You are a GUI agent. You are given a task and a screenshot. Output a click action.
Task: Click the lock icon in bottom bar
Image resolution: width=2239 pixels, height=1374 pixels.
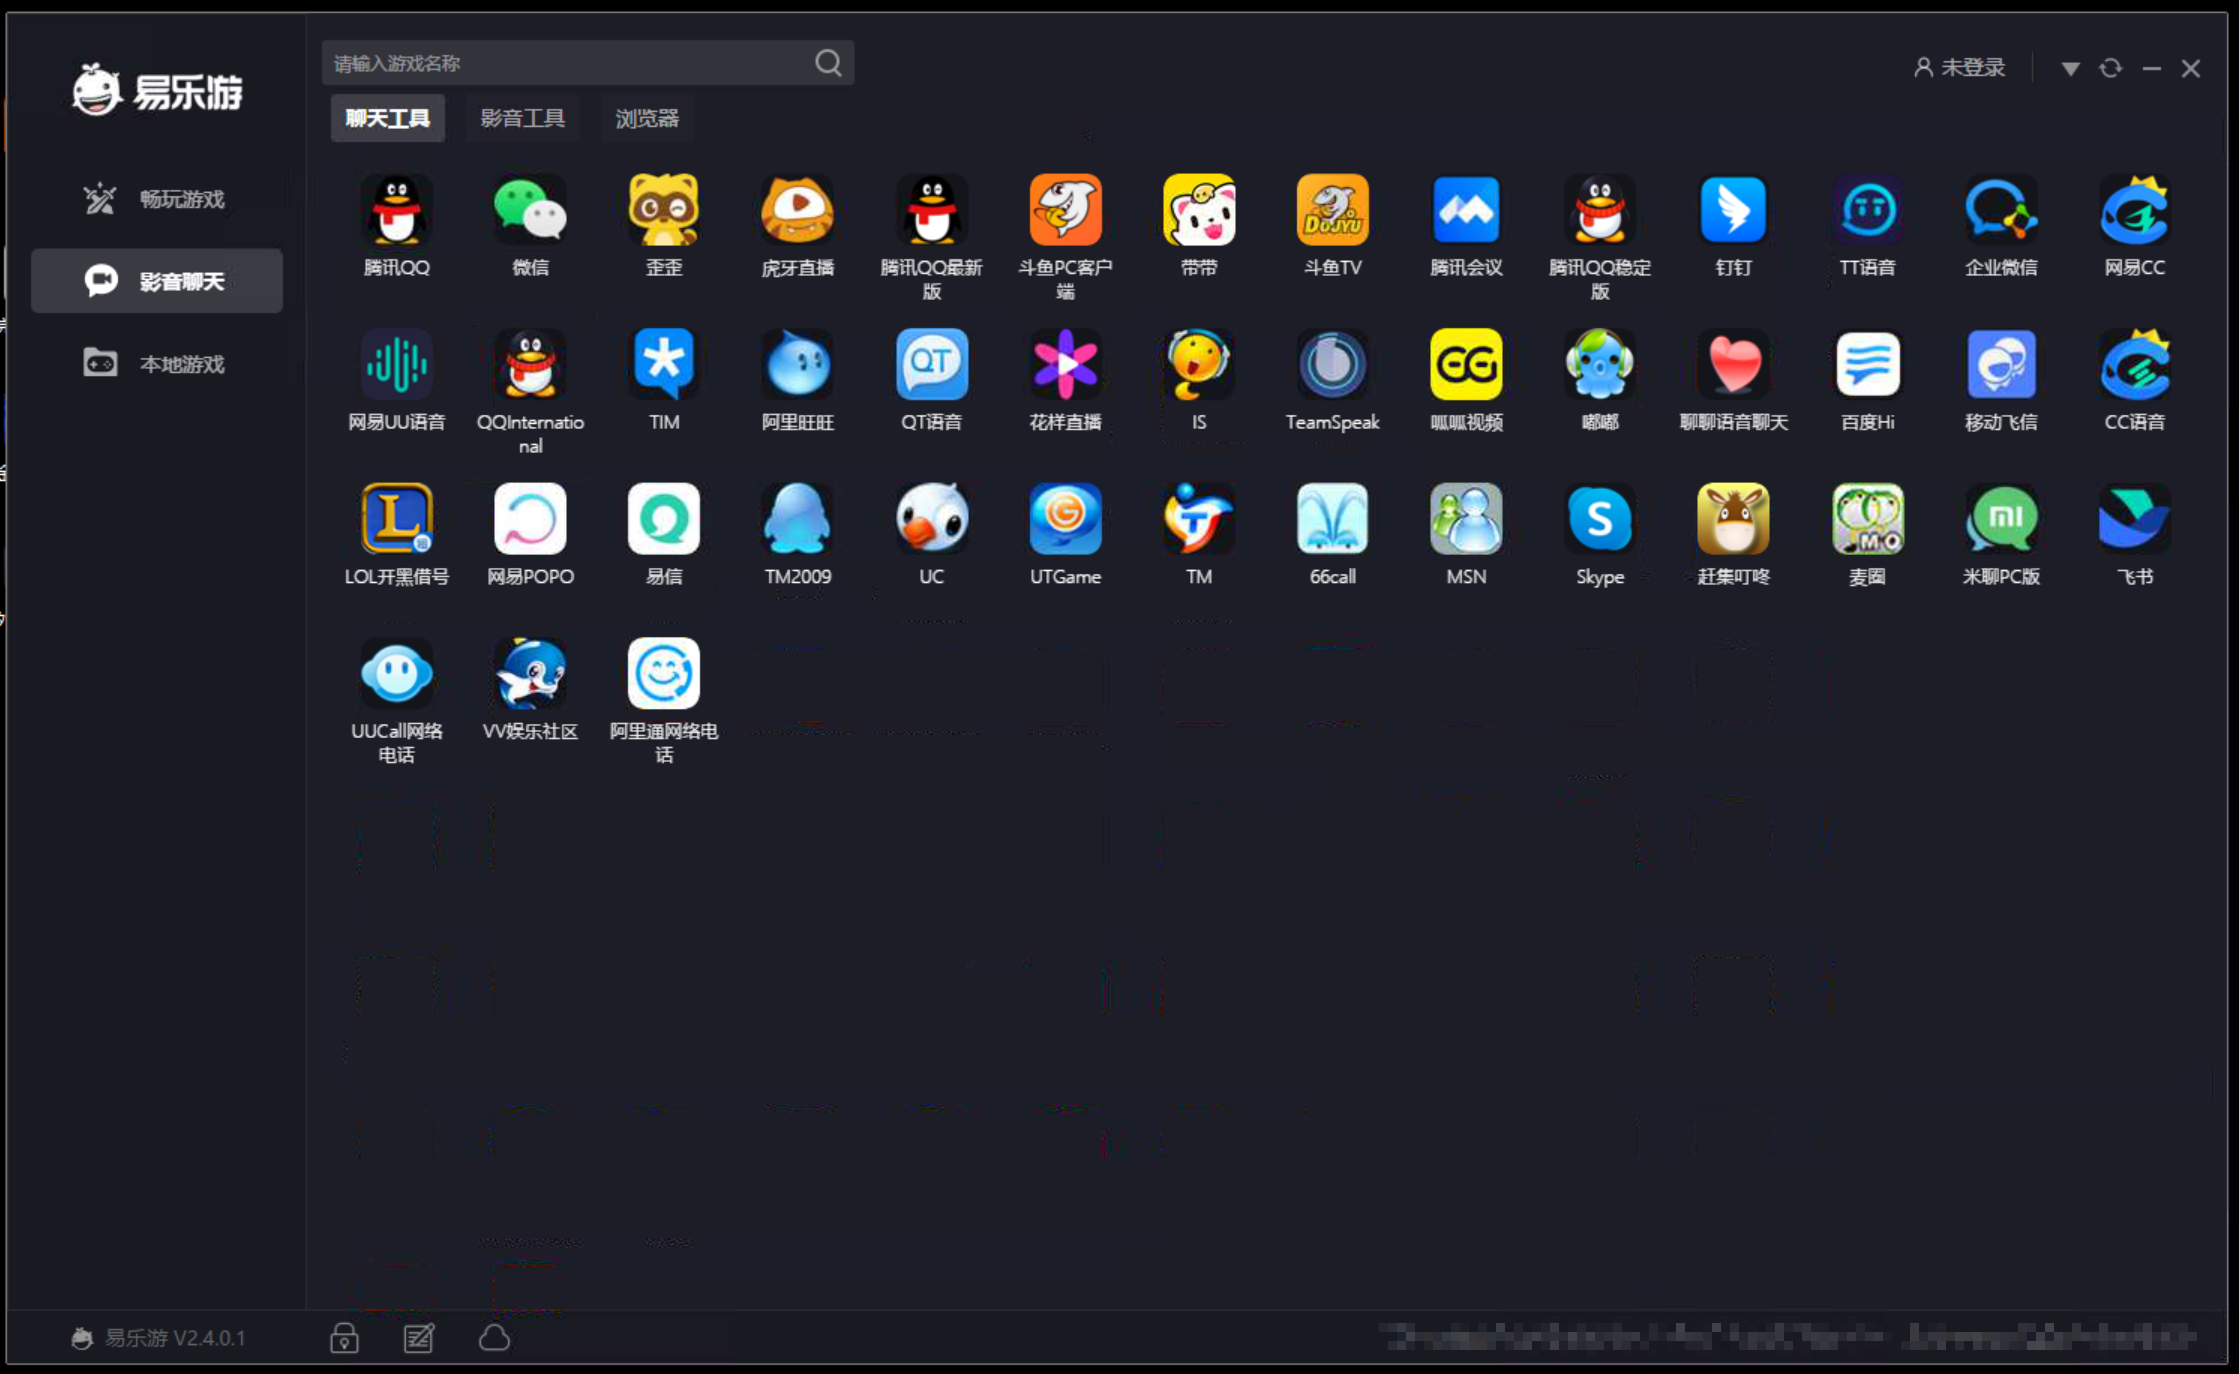pos(344,1338)
